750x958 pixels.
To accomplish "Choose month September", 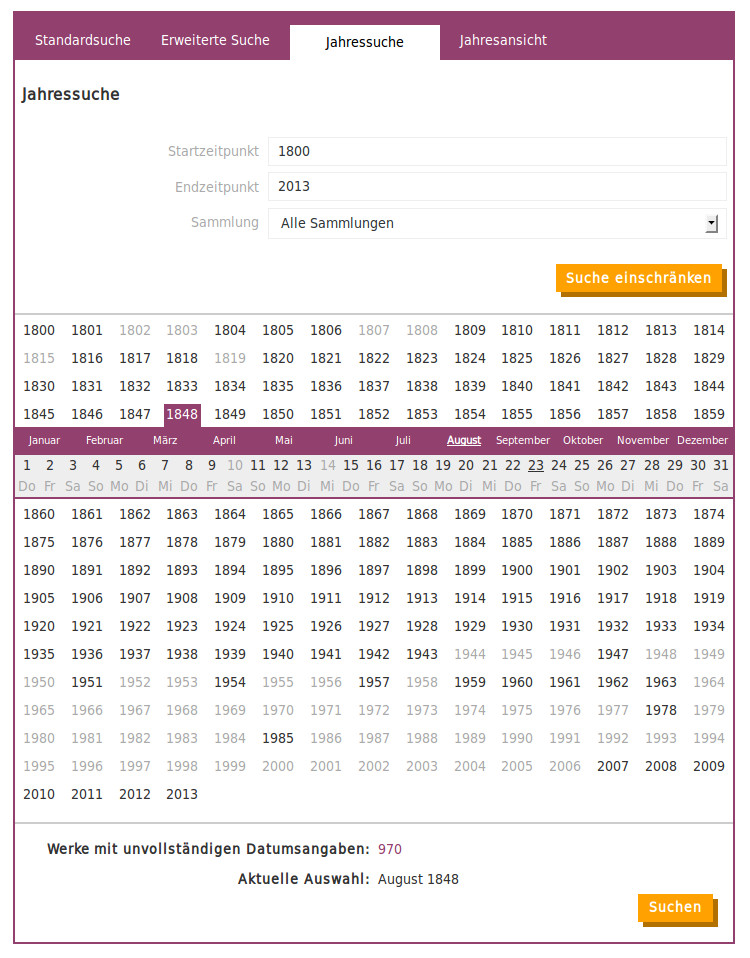I will coord(523,441).
